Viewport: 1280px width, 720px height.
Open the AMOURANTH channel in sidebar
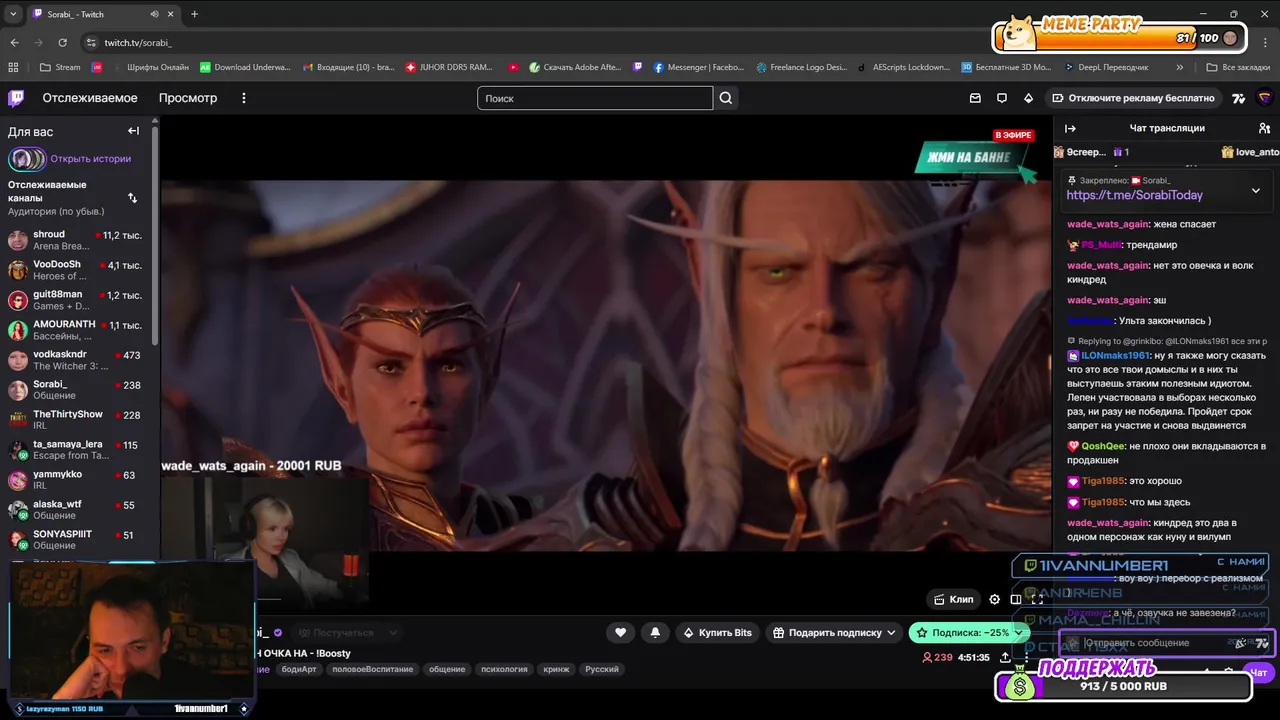[x=76, y=330]
